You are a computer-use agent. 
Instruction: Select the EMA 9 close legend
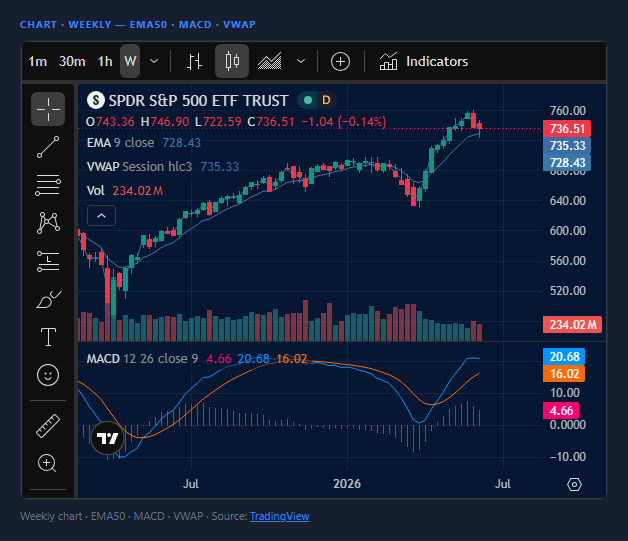click(x=144, y=143)
